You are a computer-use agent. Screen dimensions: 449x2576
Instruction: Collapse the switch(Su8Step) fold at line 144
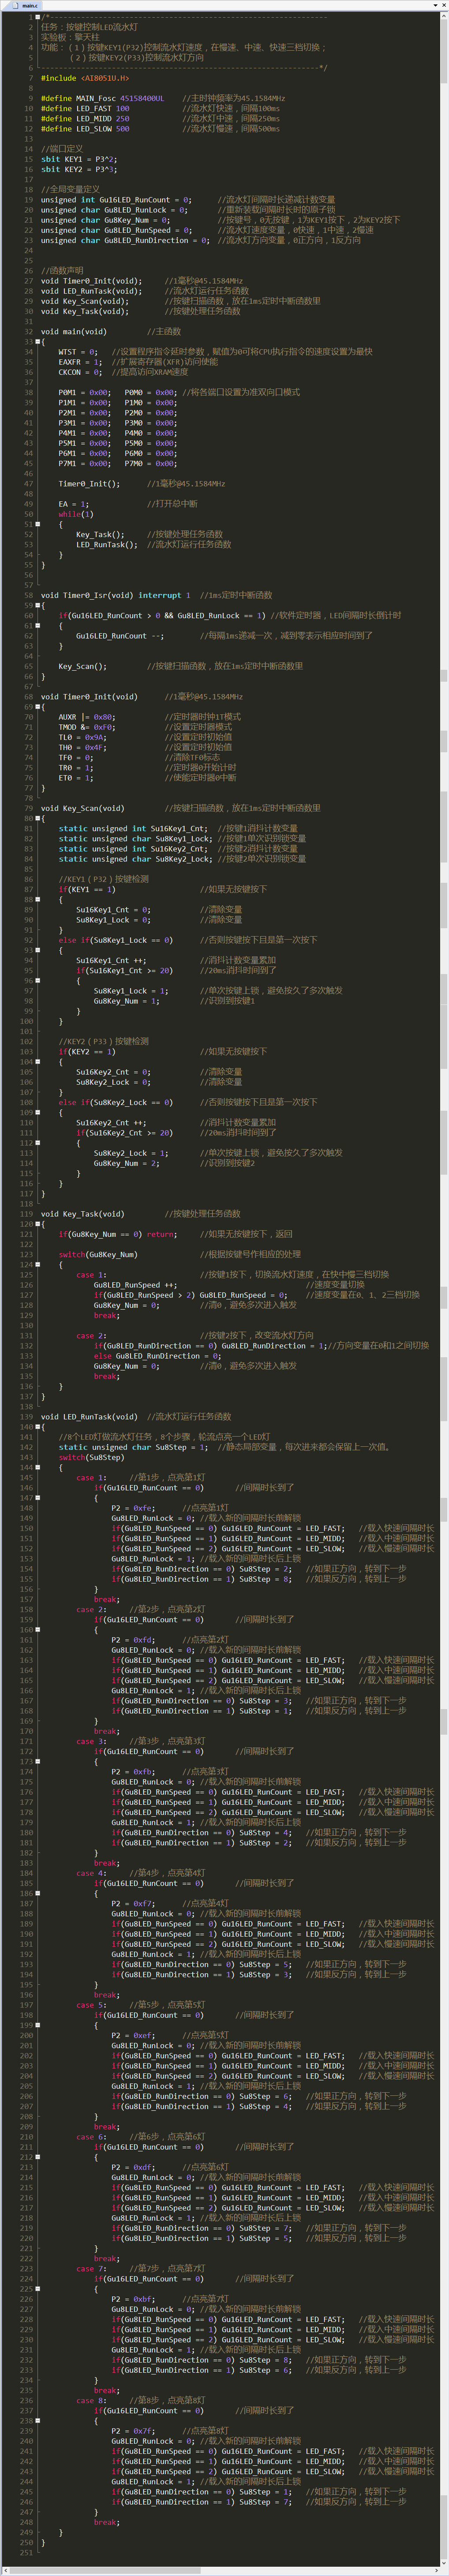[38, 1467]
